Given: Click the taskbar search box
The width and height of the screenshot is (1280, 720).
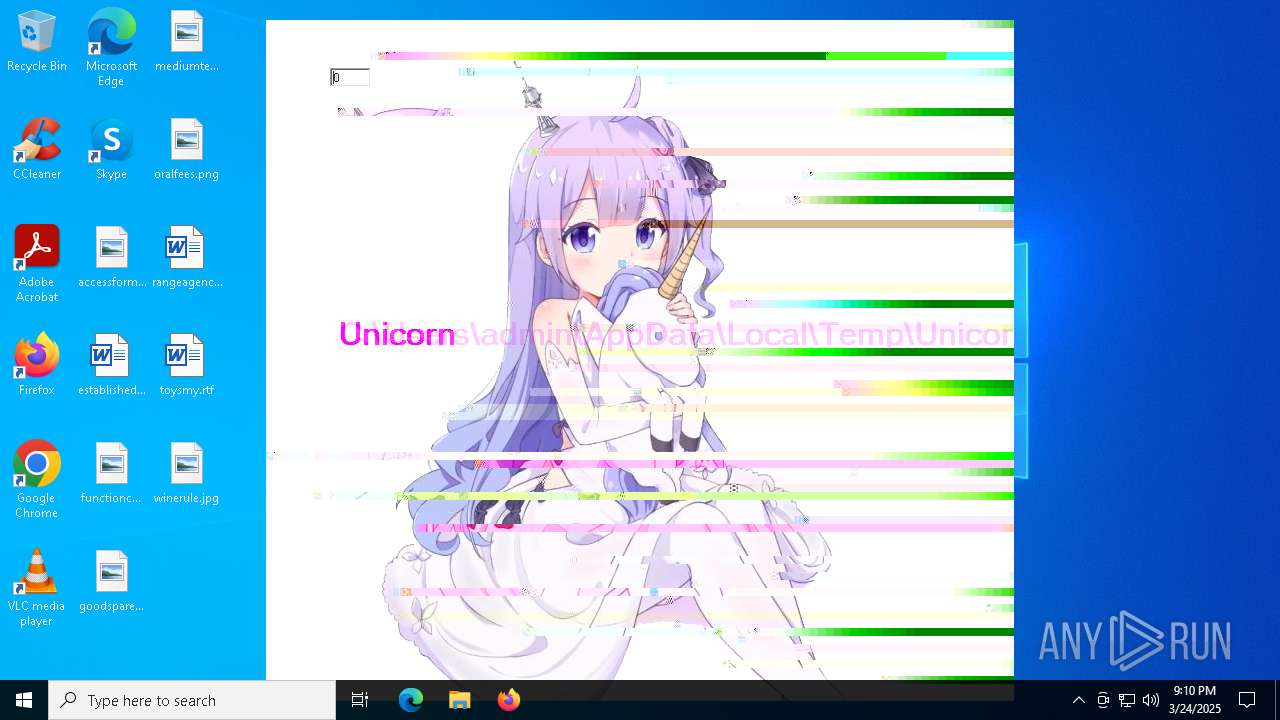Looking at the screenshot, I should (x=192, y=700).
